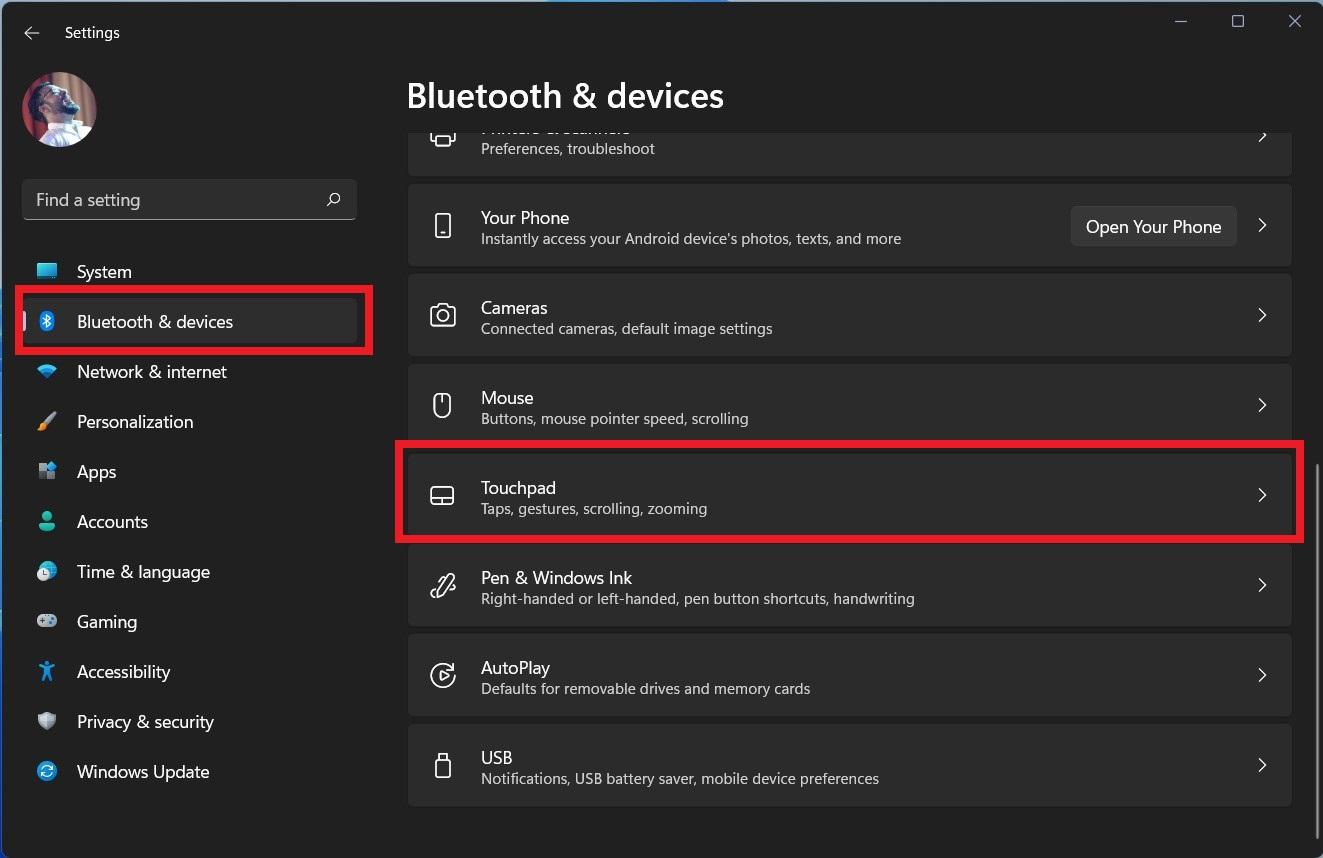Click the user profile picture

[59, 109]
